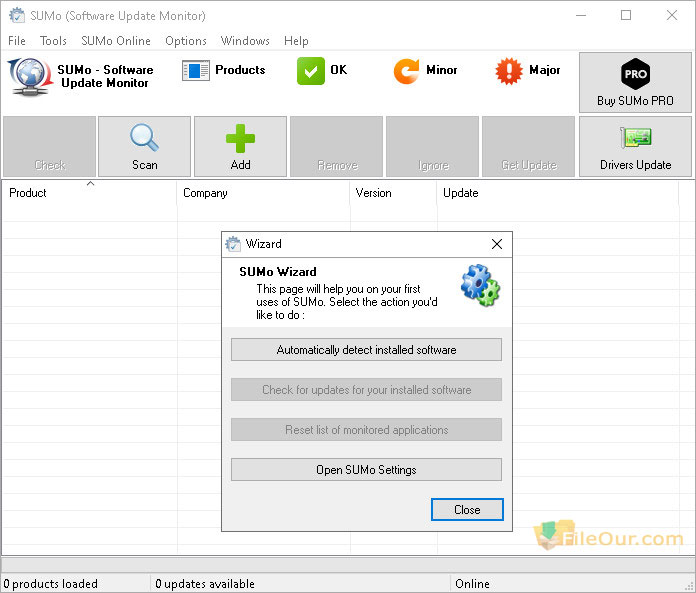Click the greyed Remove toolbar button
Screen dimensions: 696x593
point(336,146)
